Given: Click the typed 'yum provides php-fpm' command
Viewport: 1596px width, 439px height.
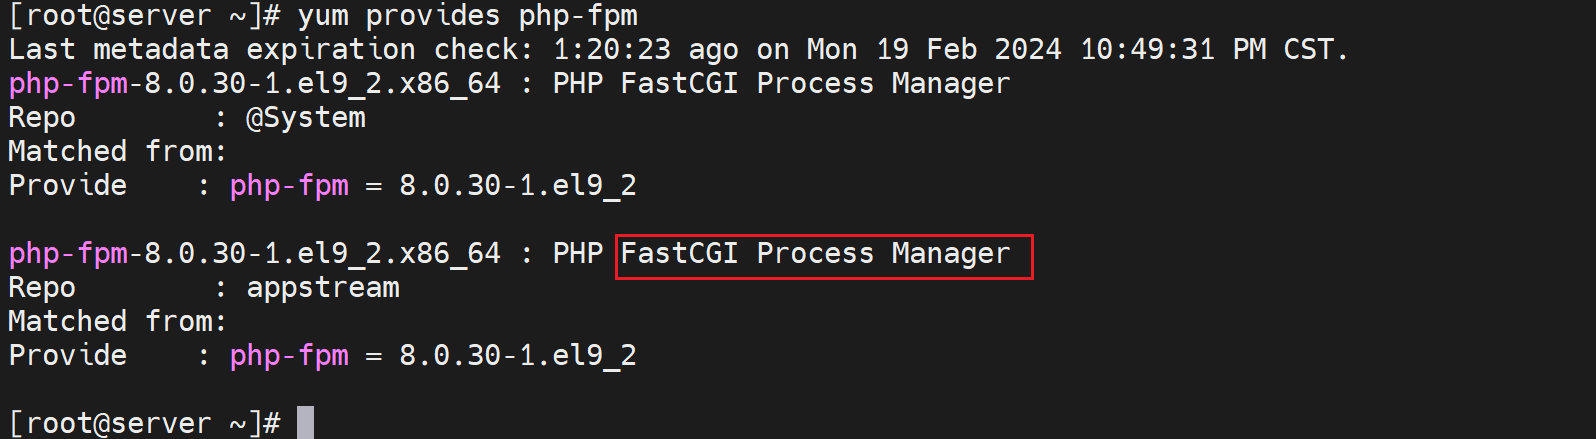Looking at the screenshot, I should pyautogui.click(x=467, y=16).
